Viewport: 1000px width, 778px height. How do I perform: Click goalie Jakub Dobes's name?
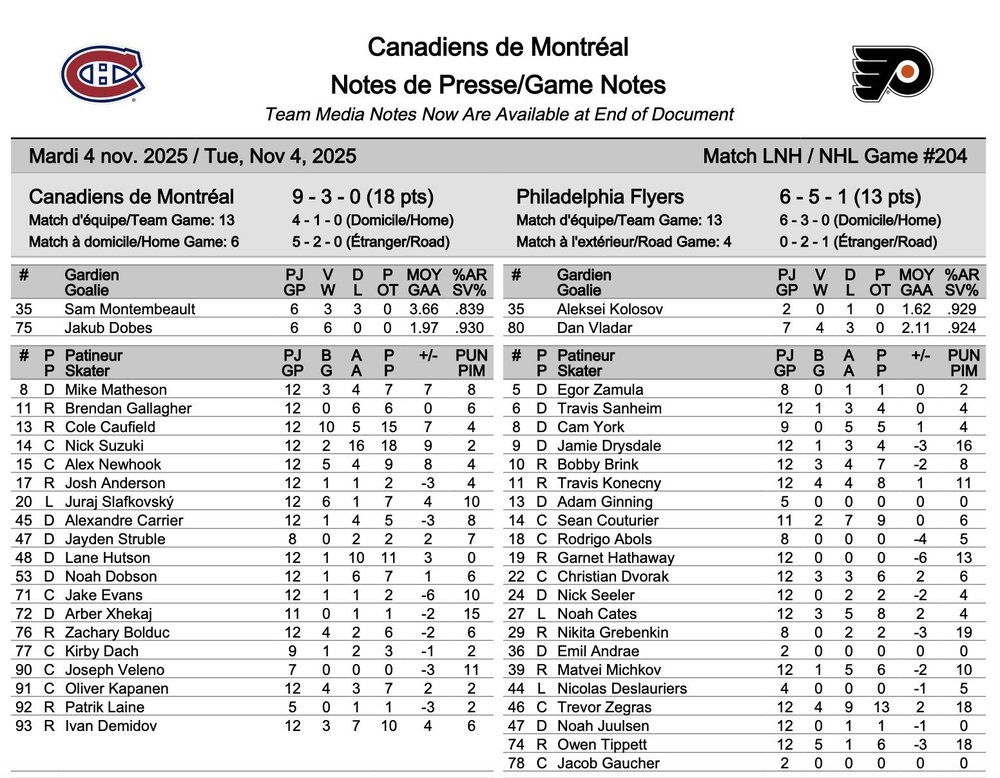[110, 327]
